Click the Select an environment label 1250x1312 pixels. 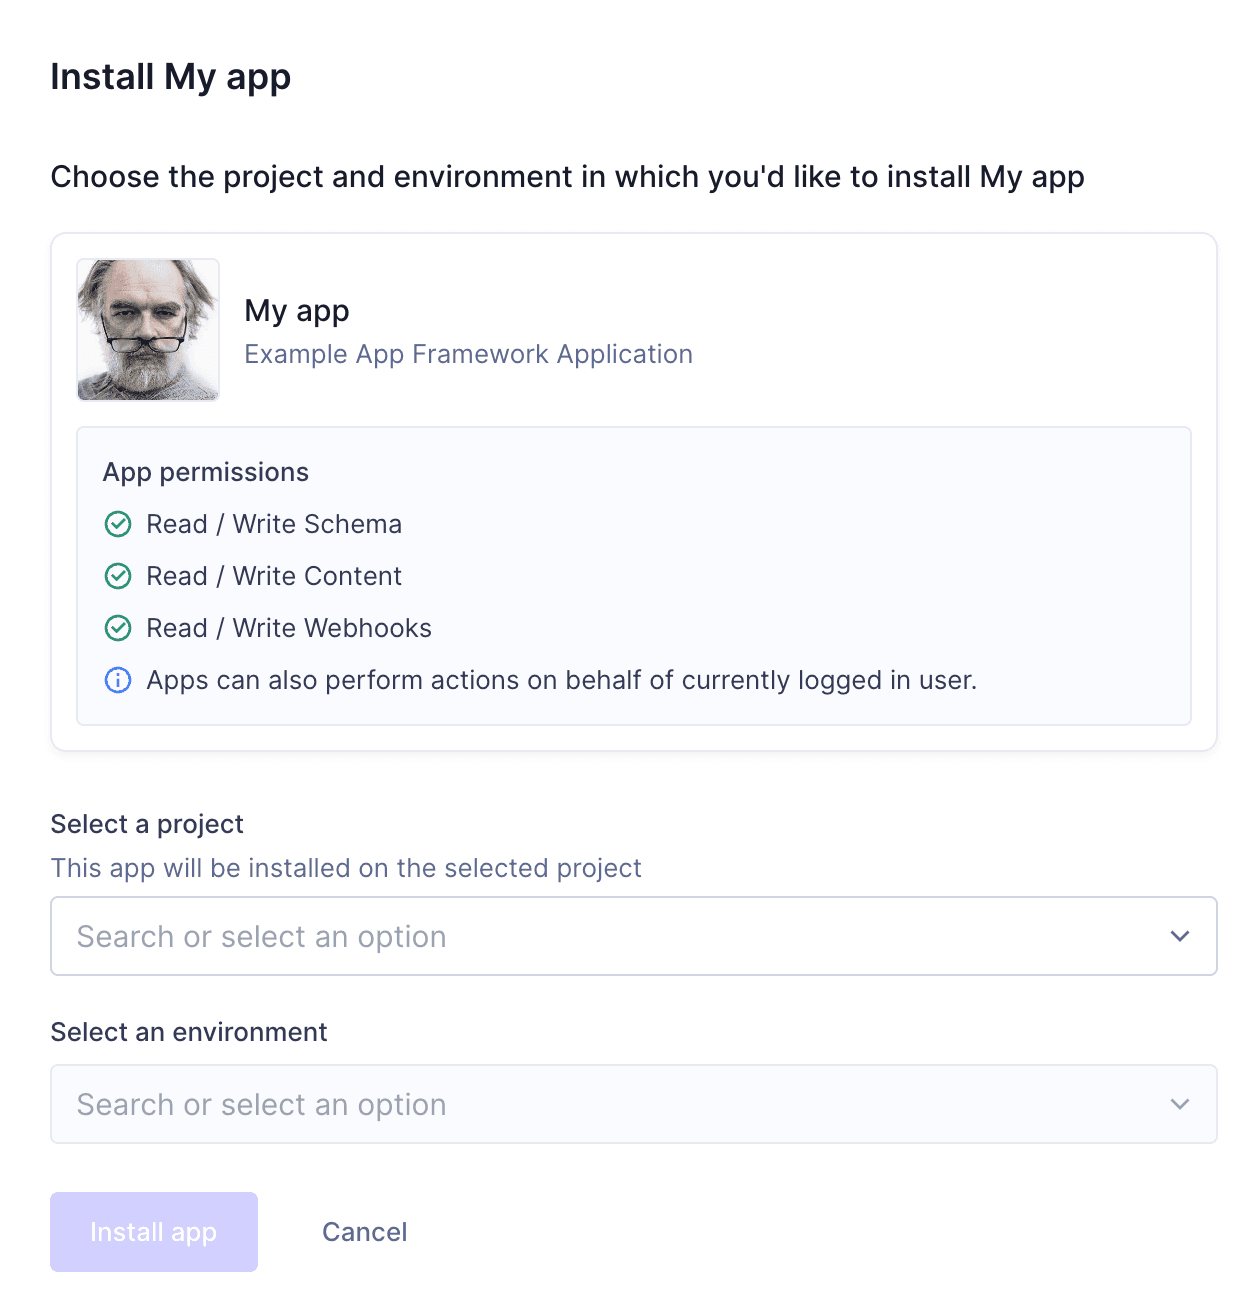pyautogui.click(x=189, y=1031)
